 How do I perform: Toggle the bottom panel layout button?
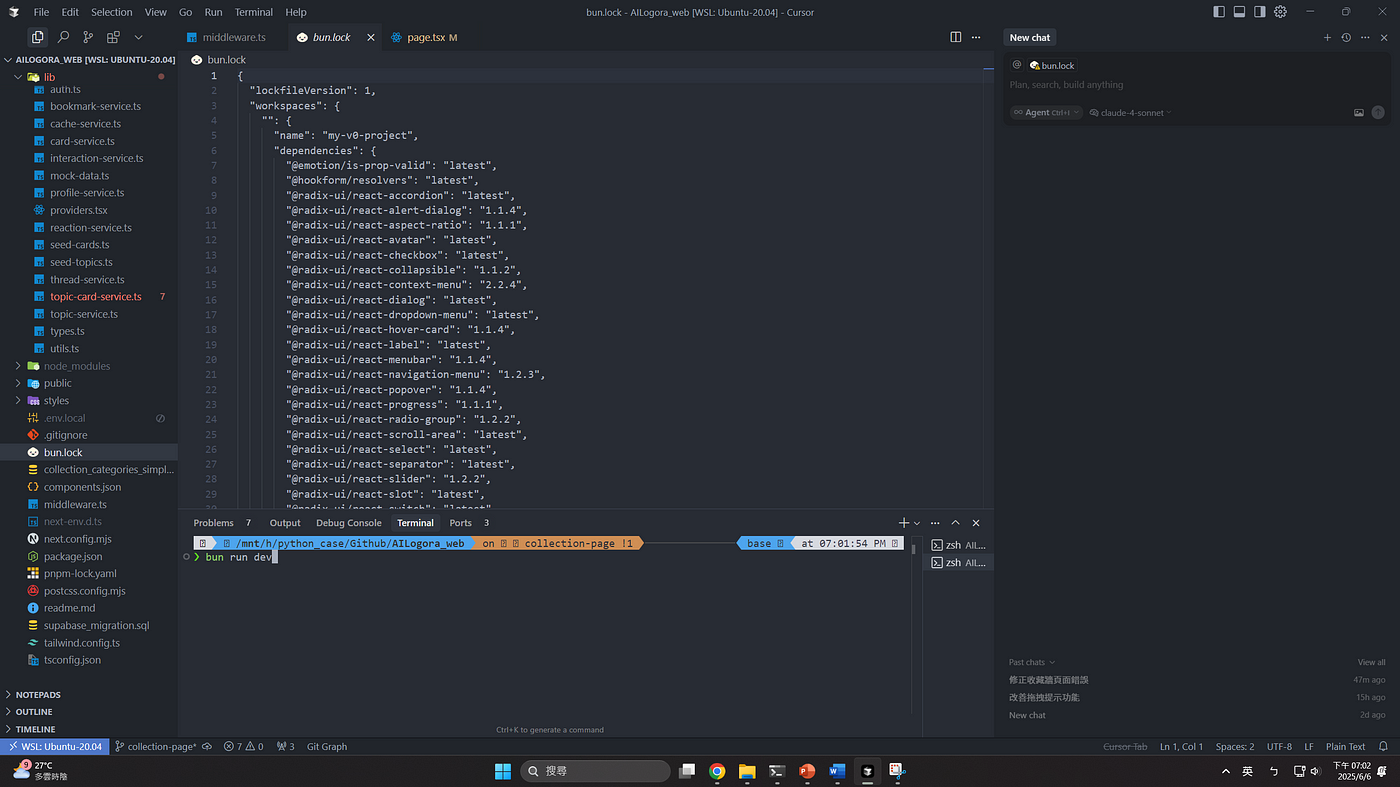coord(1239,12)
